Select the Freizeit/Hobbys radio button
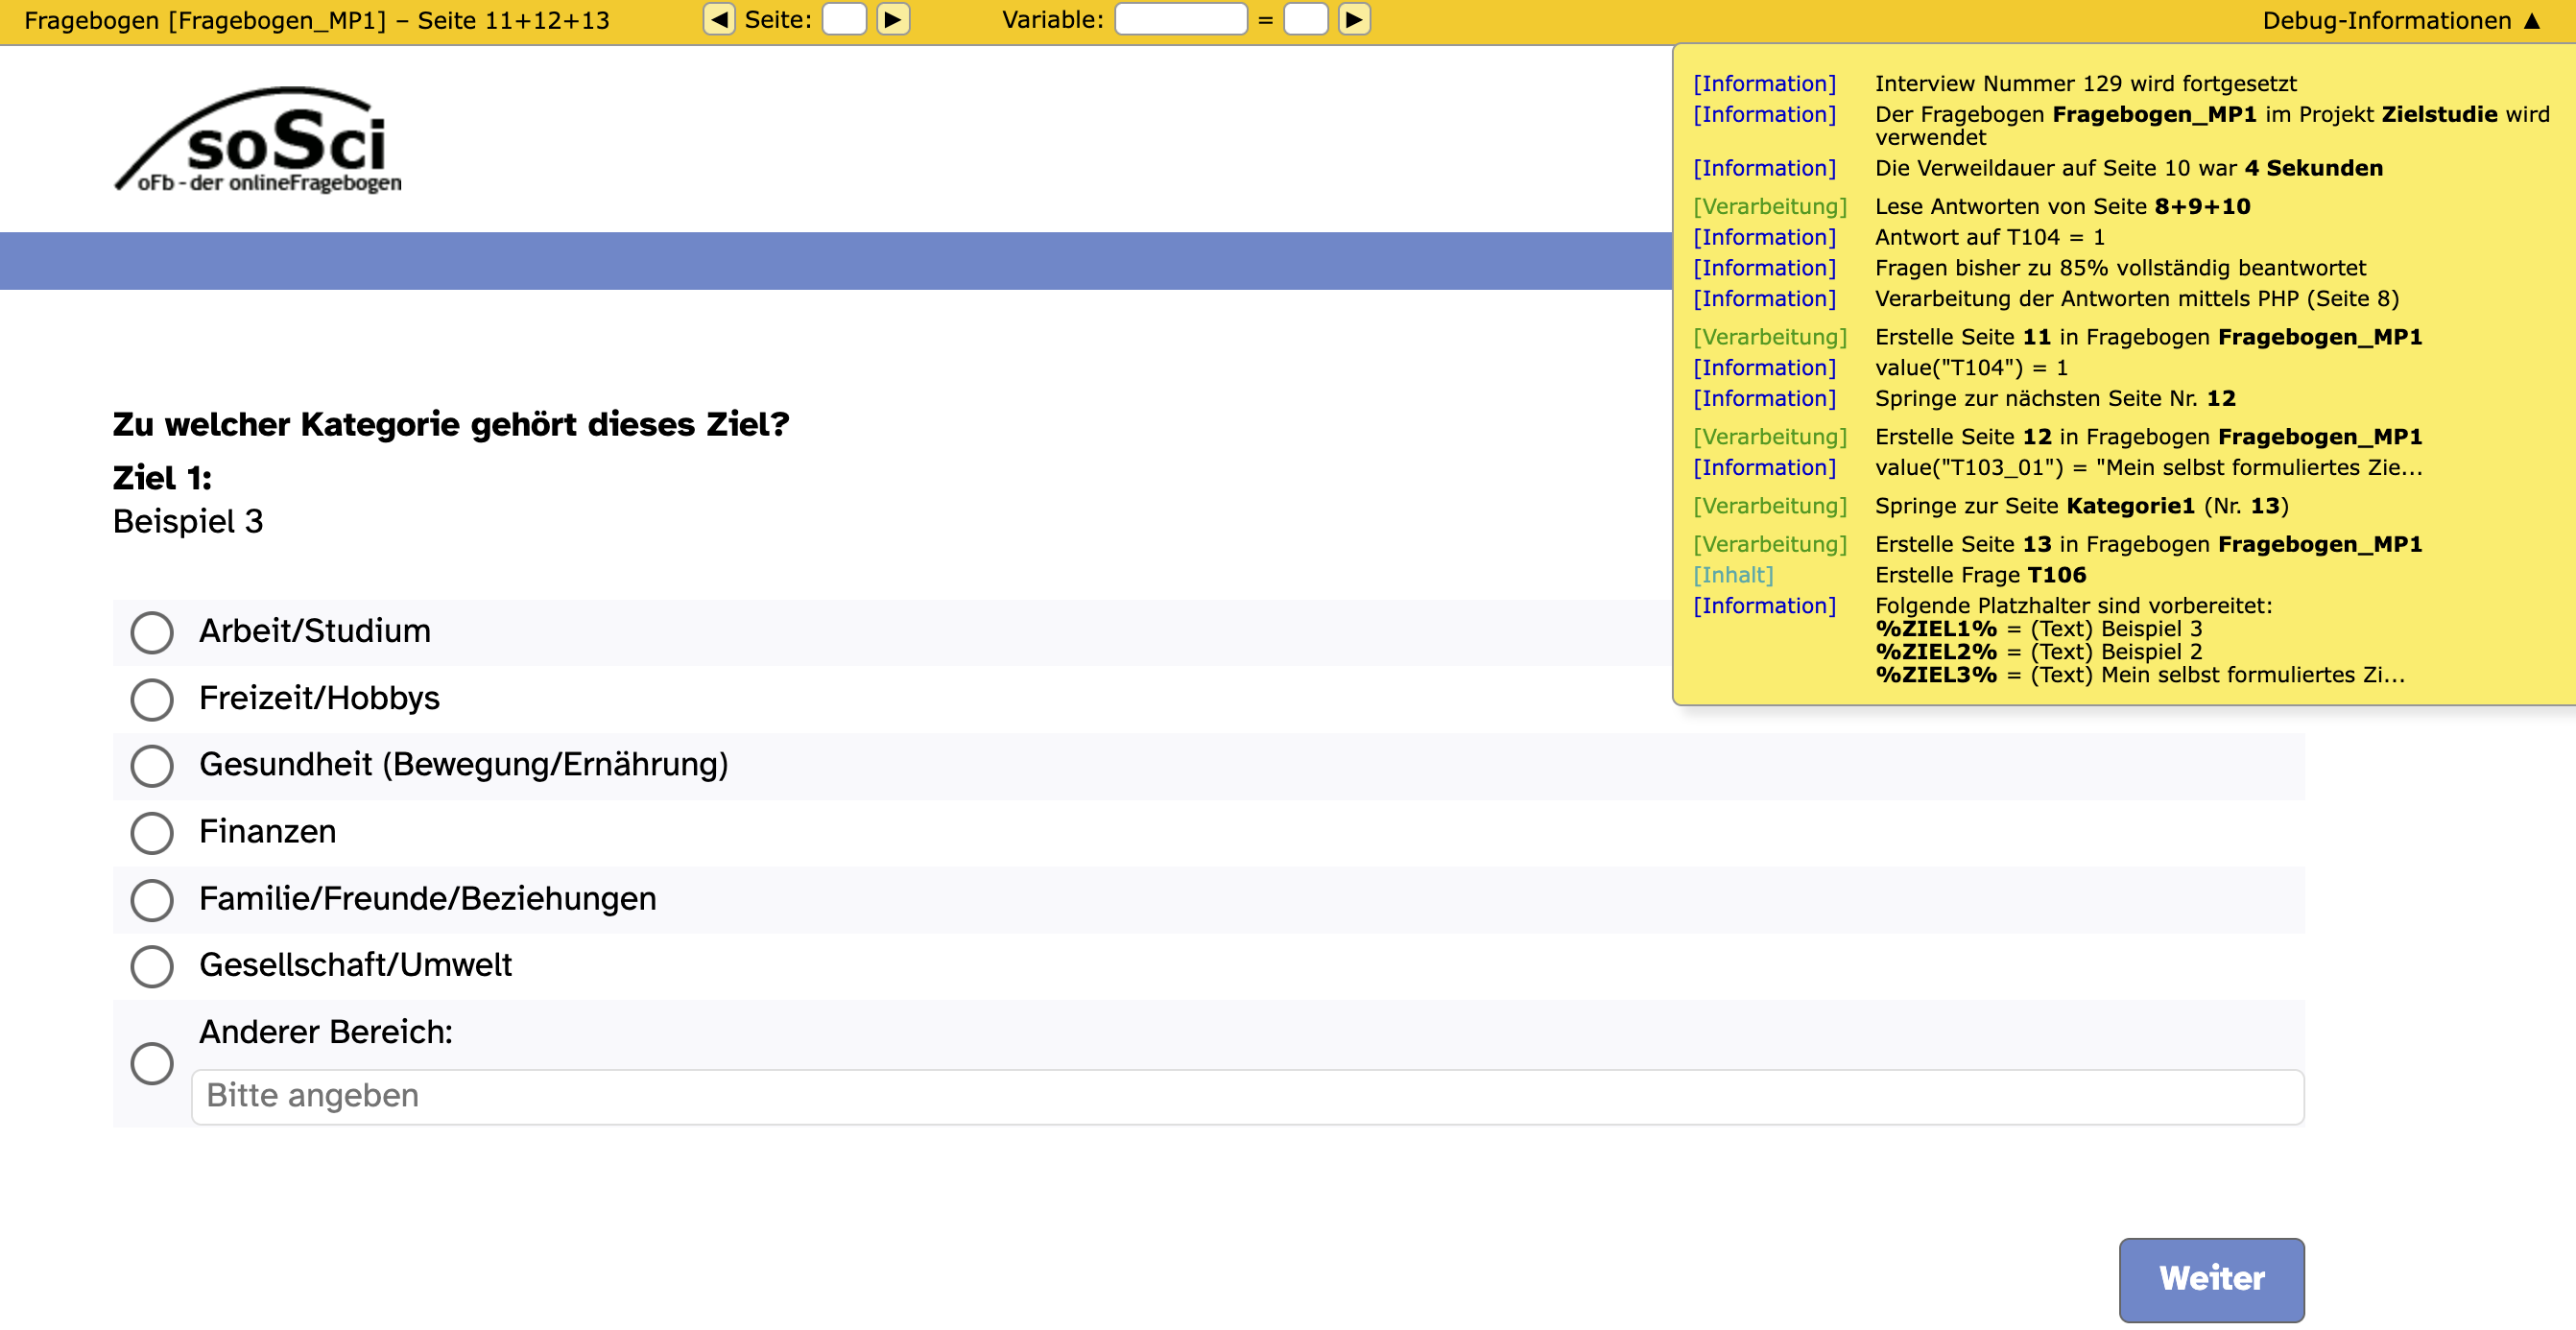Image resolution: width=2576 pixels, height=1330 pixels. [x=152, y=699]
